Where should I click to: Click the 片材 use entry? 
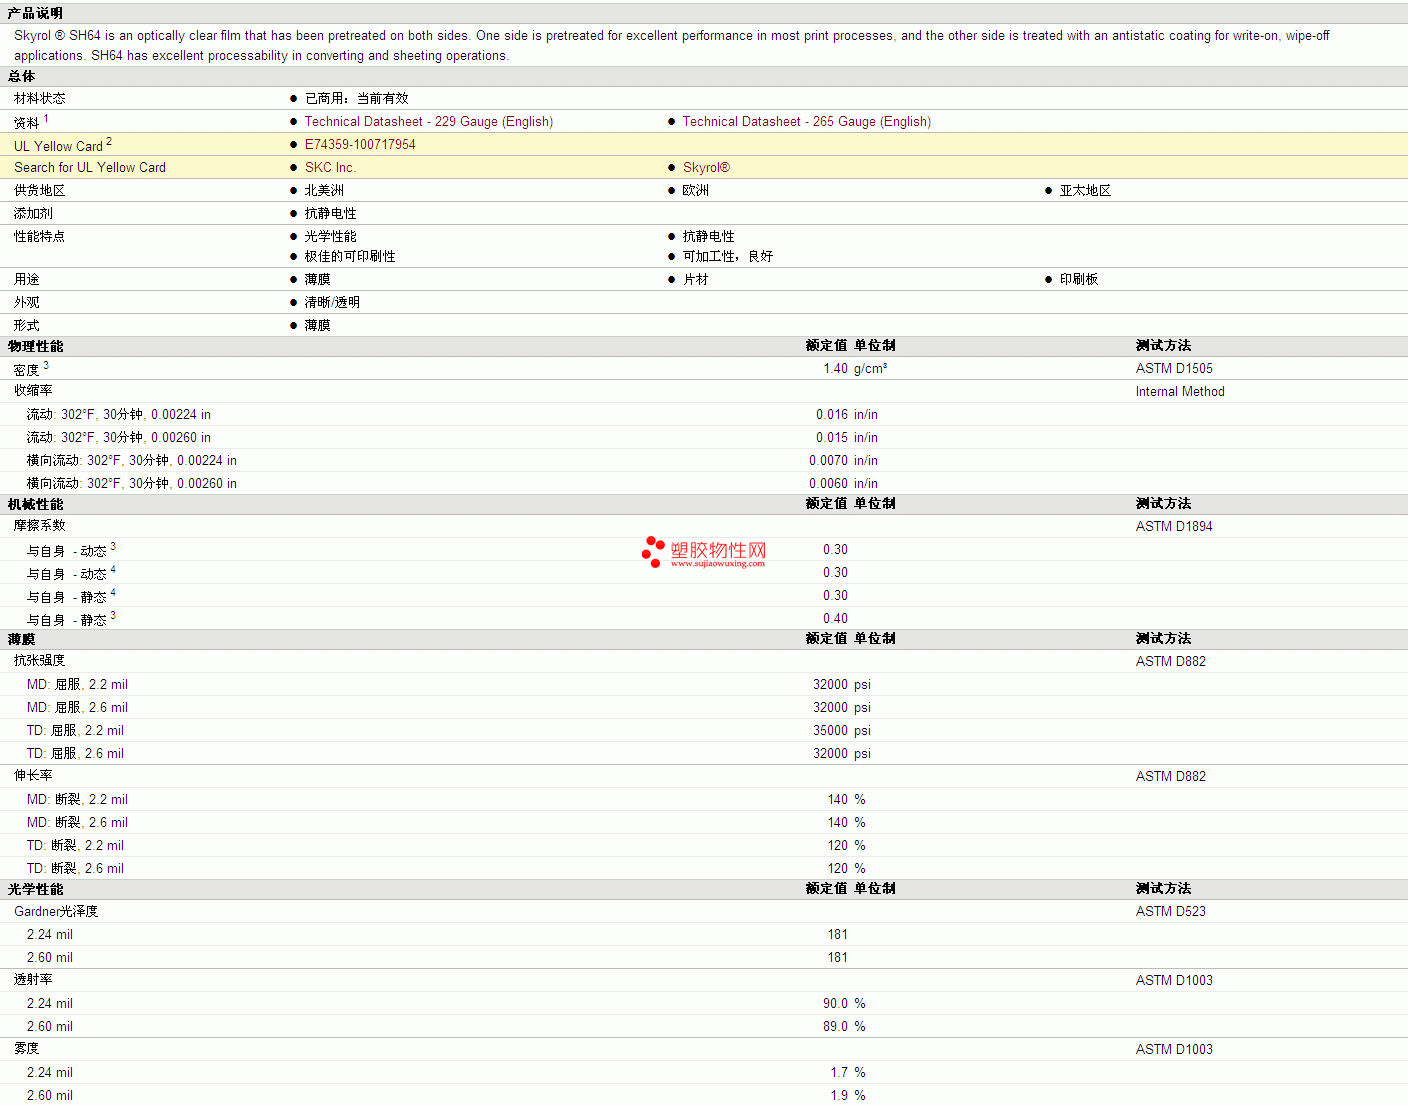[x=695, y=279]
